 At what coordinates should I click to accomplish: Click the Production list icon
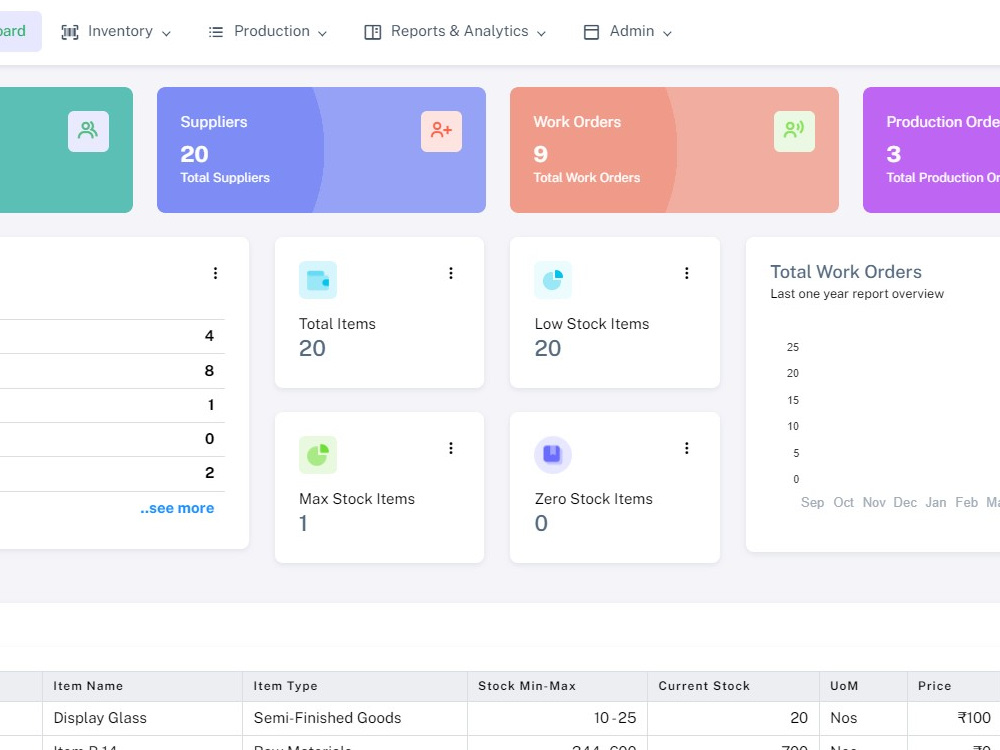tap(216, 32)
